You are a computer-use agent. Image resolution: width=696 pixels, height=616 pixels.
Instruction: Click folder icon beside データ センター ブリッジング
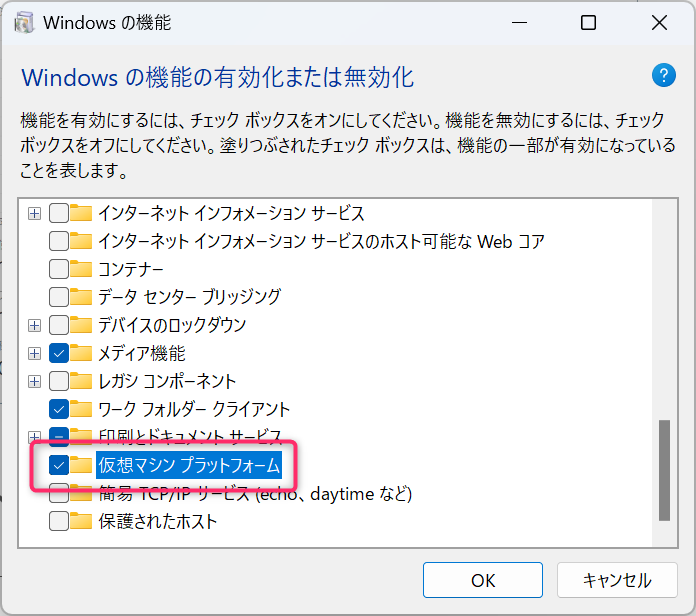coord(81,297)
